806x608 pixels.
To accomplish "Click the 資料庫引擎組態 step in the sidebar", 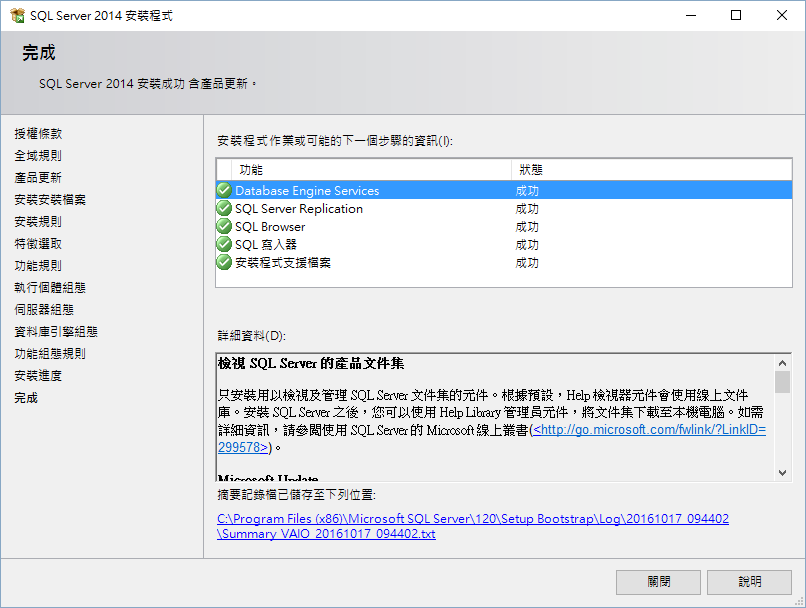I will point(56,331).
